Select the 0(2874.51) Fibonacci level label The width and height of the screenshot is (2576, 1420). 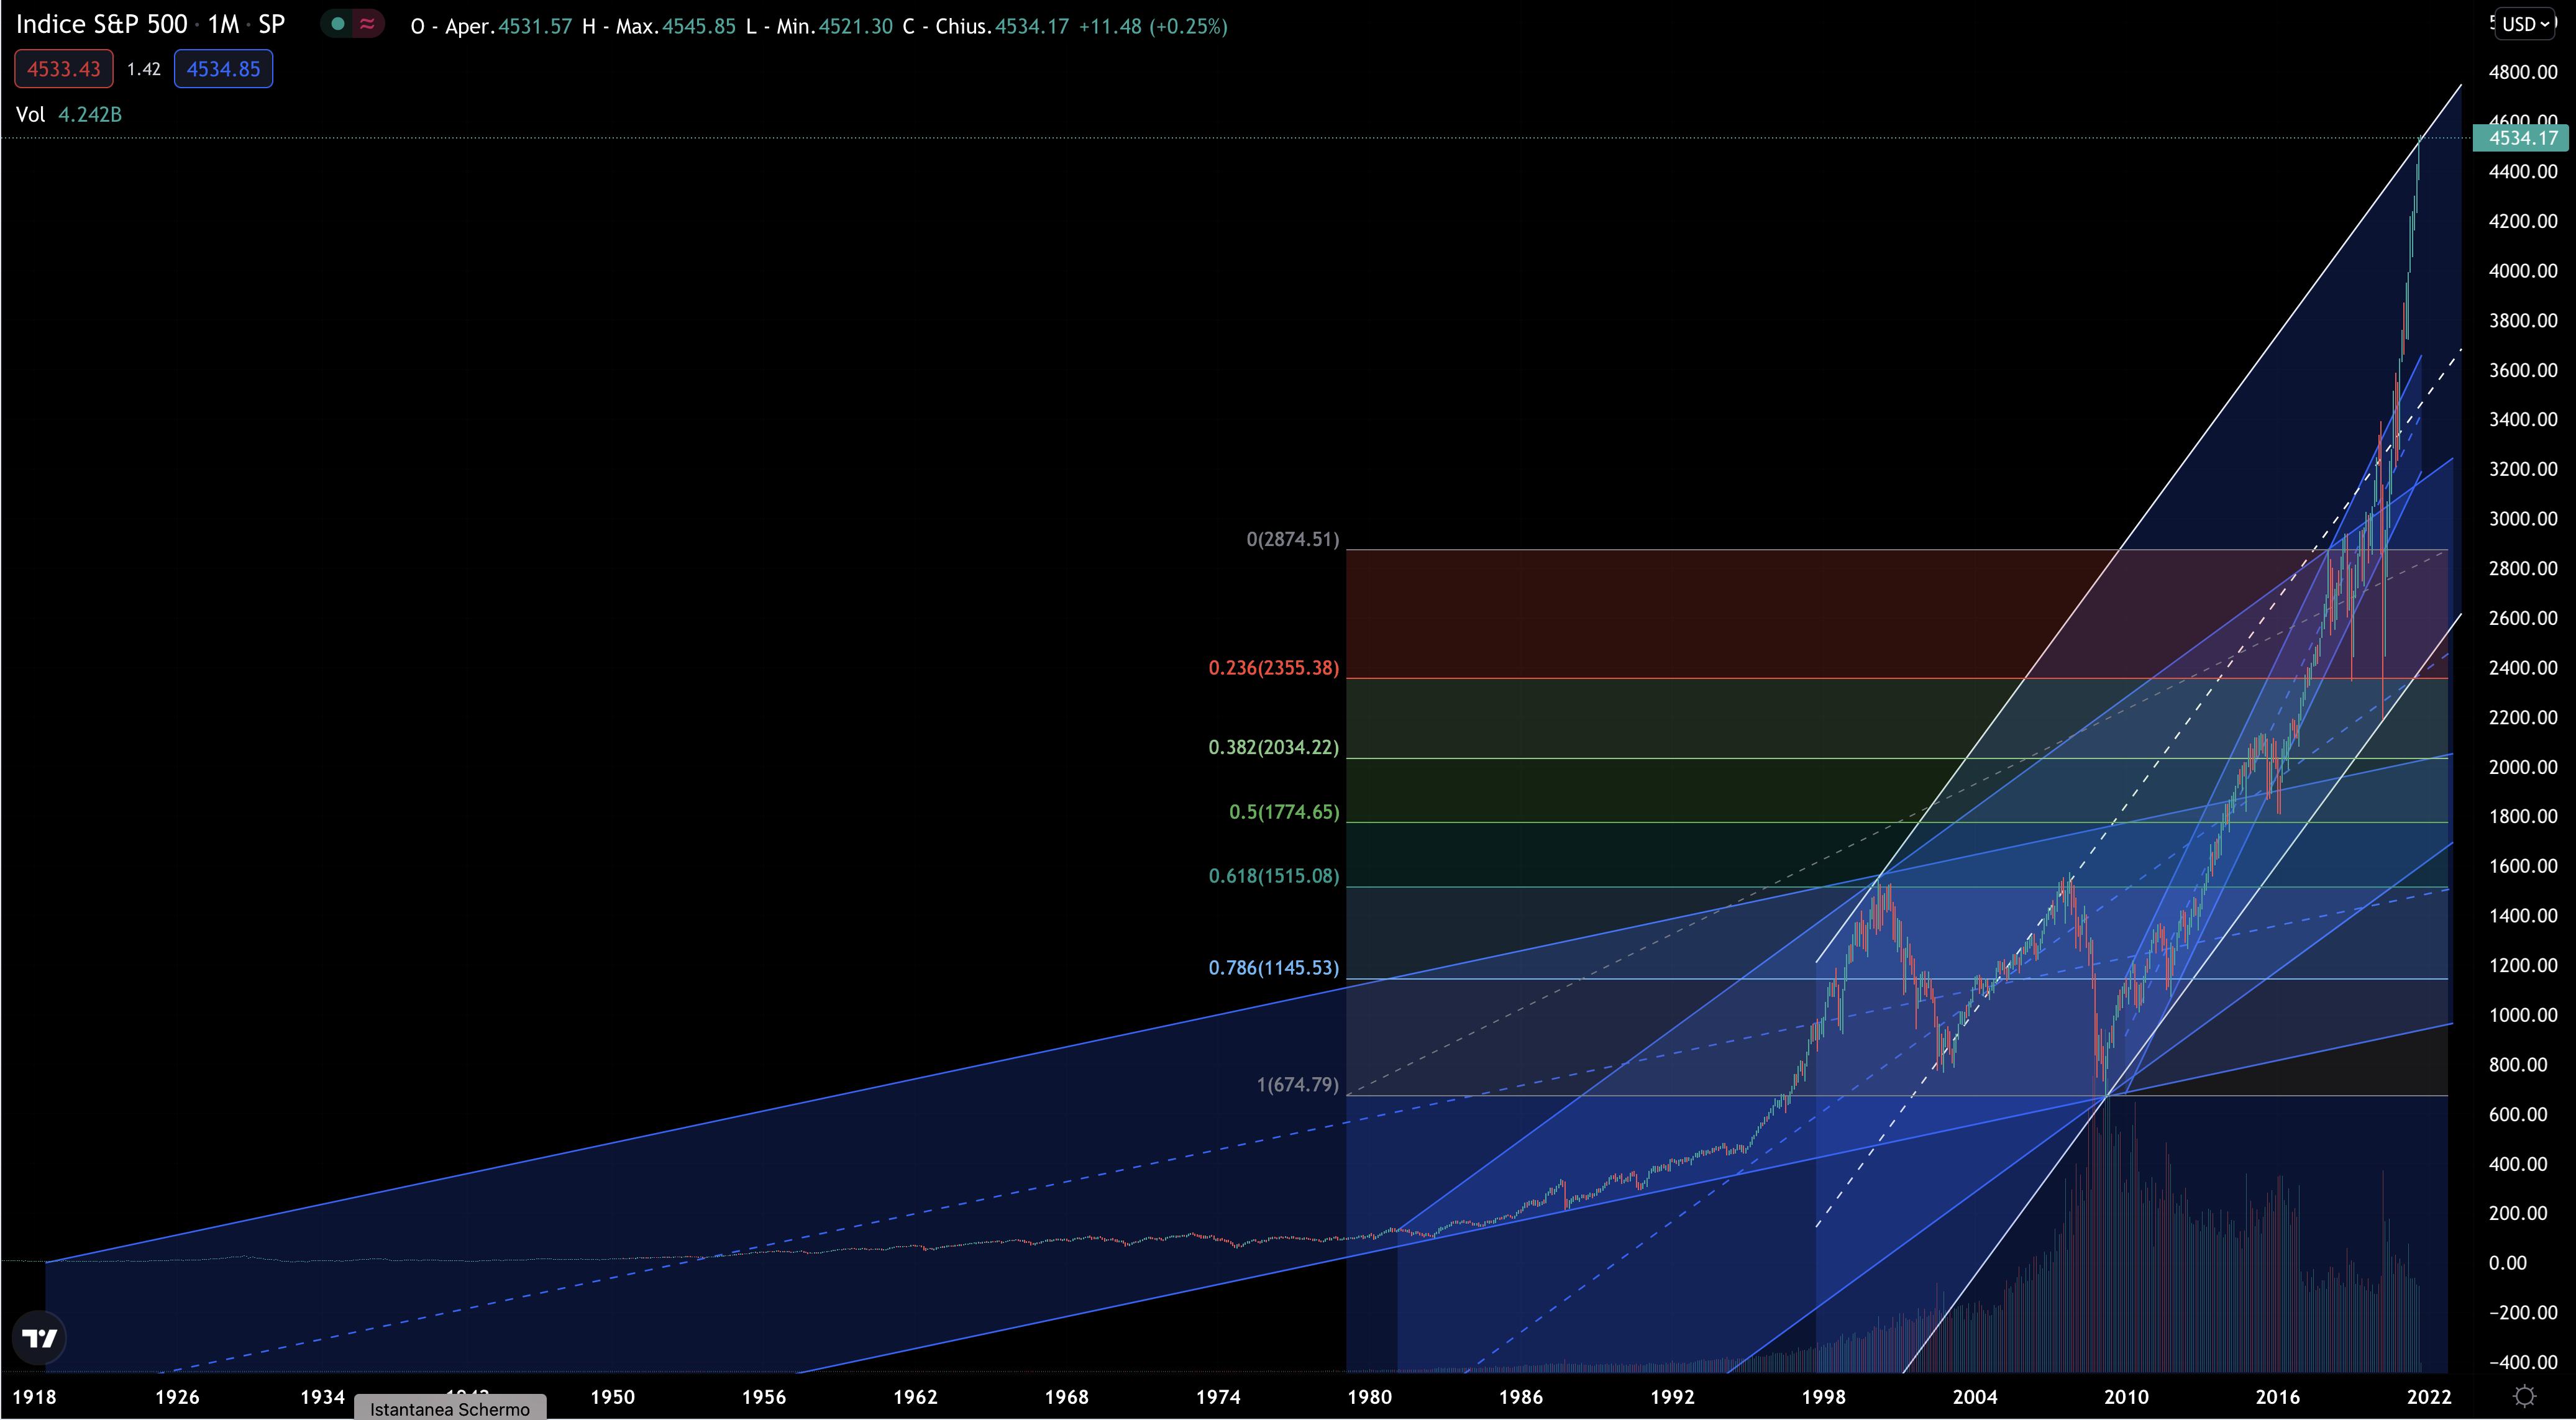click(x=1292, y=539)
